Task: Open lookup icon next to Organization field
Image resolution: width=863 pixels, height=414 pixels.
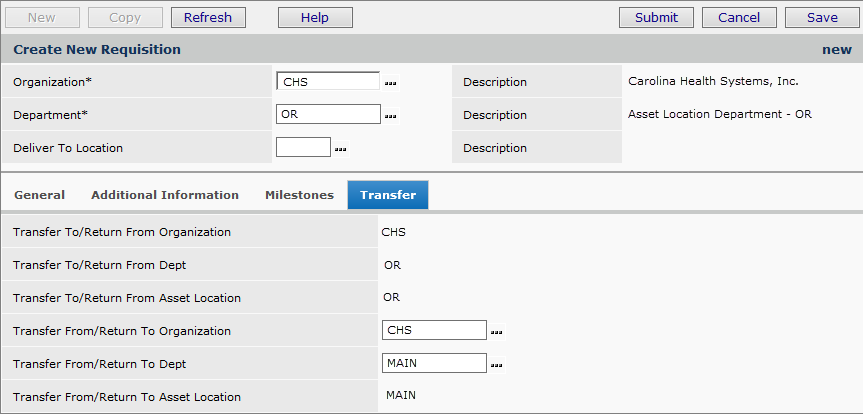Action: pyautogui.click(x=391, y=83)
